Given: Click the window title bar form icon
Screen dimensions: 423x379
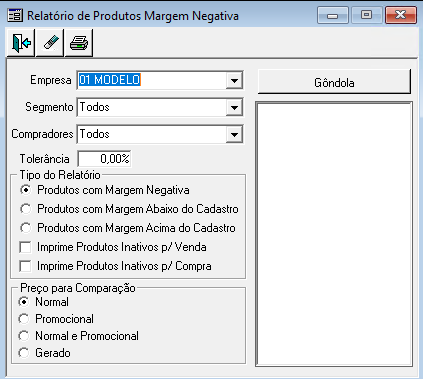Looking at the screenshot, I should pyautogui.click(x=15, y=15).
